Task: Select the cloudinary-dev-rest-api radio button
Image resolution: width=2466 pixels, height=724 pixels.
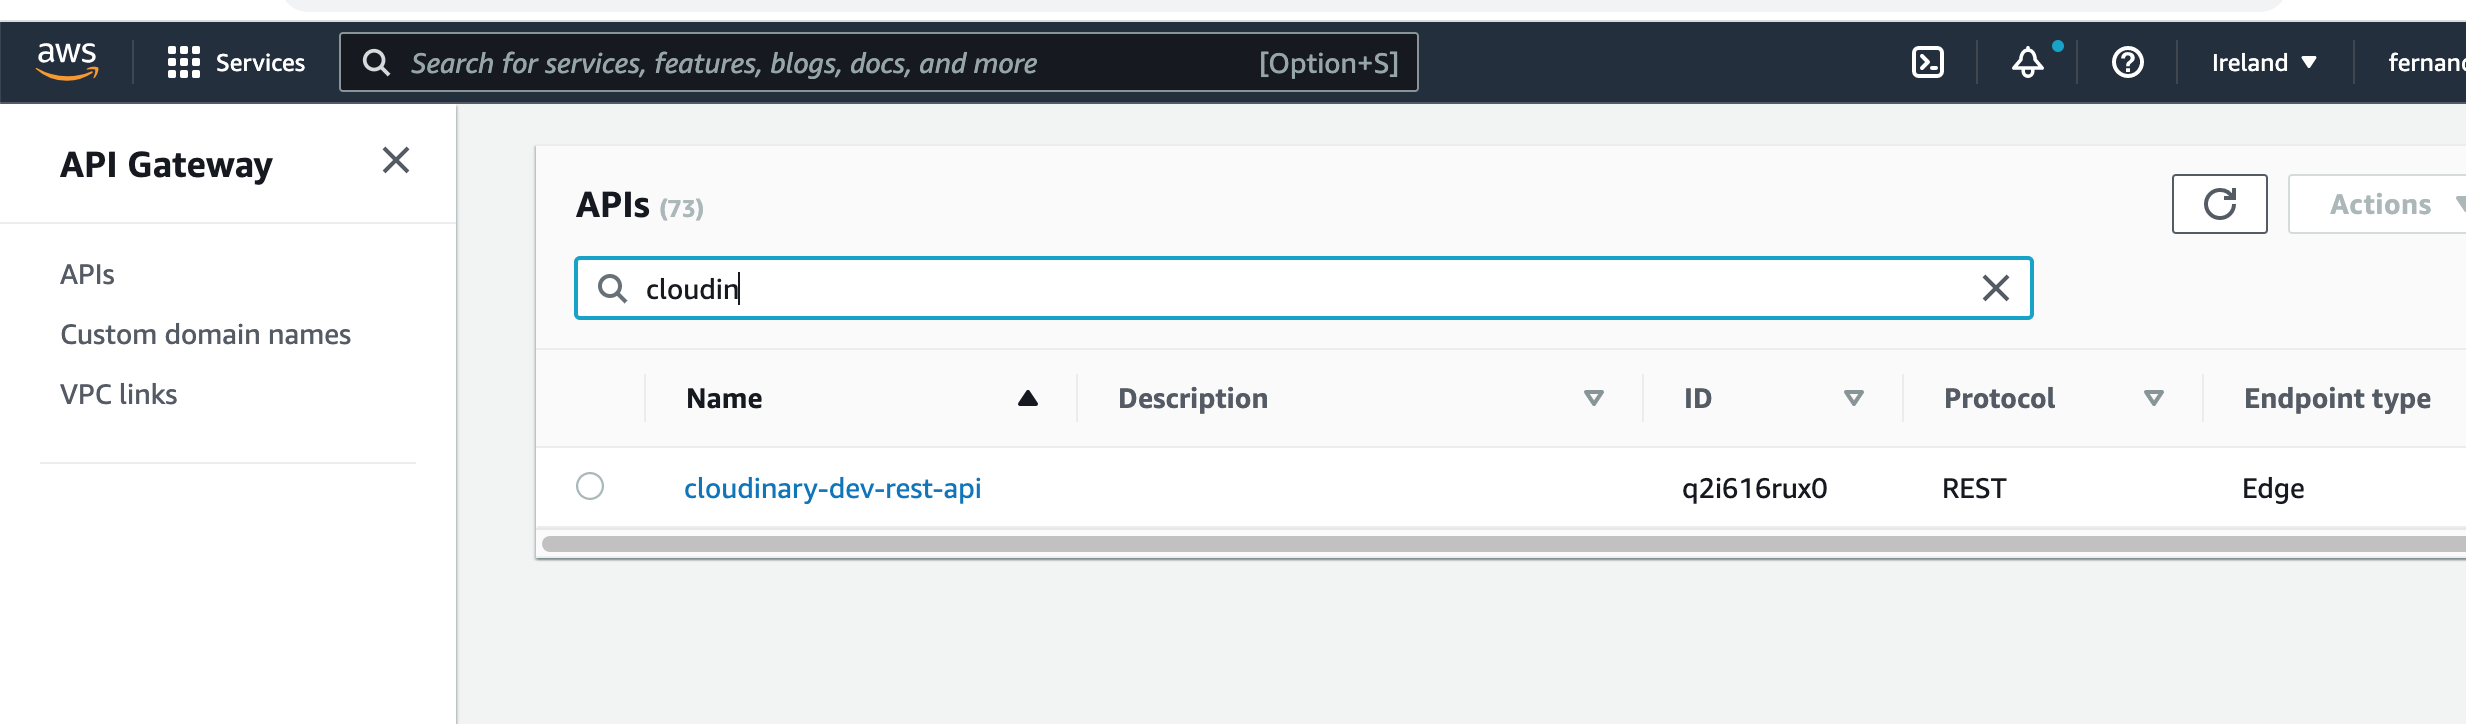Action: [x=590, y=486]
